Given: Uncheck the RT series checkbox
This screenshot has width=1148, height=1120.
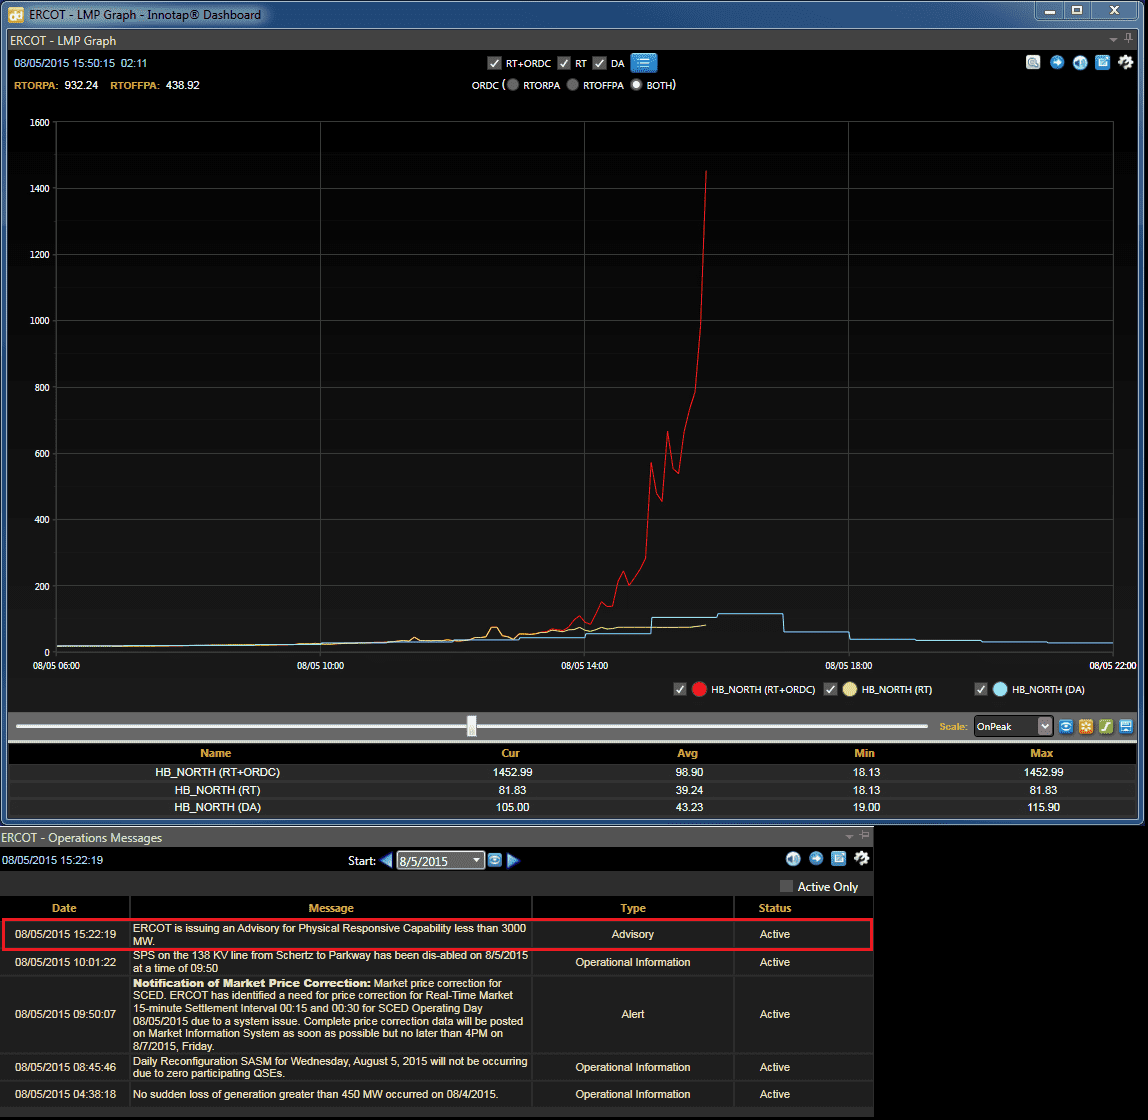Looking at the screenshot, I should coord(564,63).
